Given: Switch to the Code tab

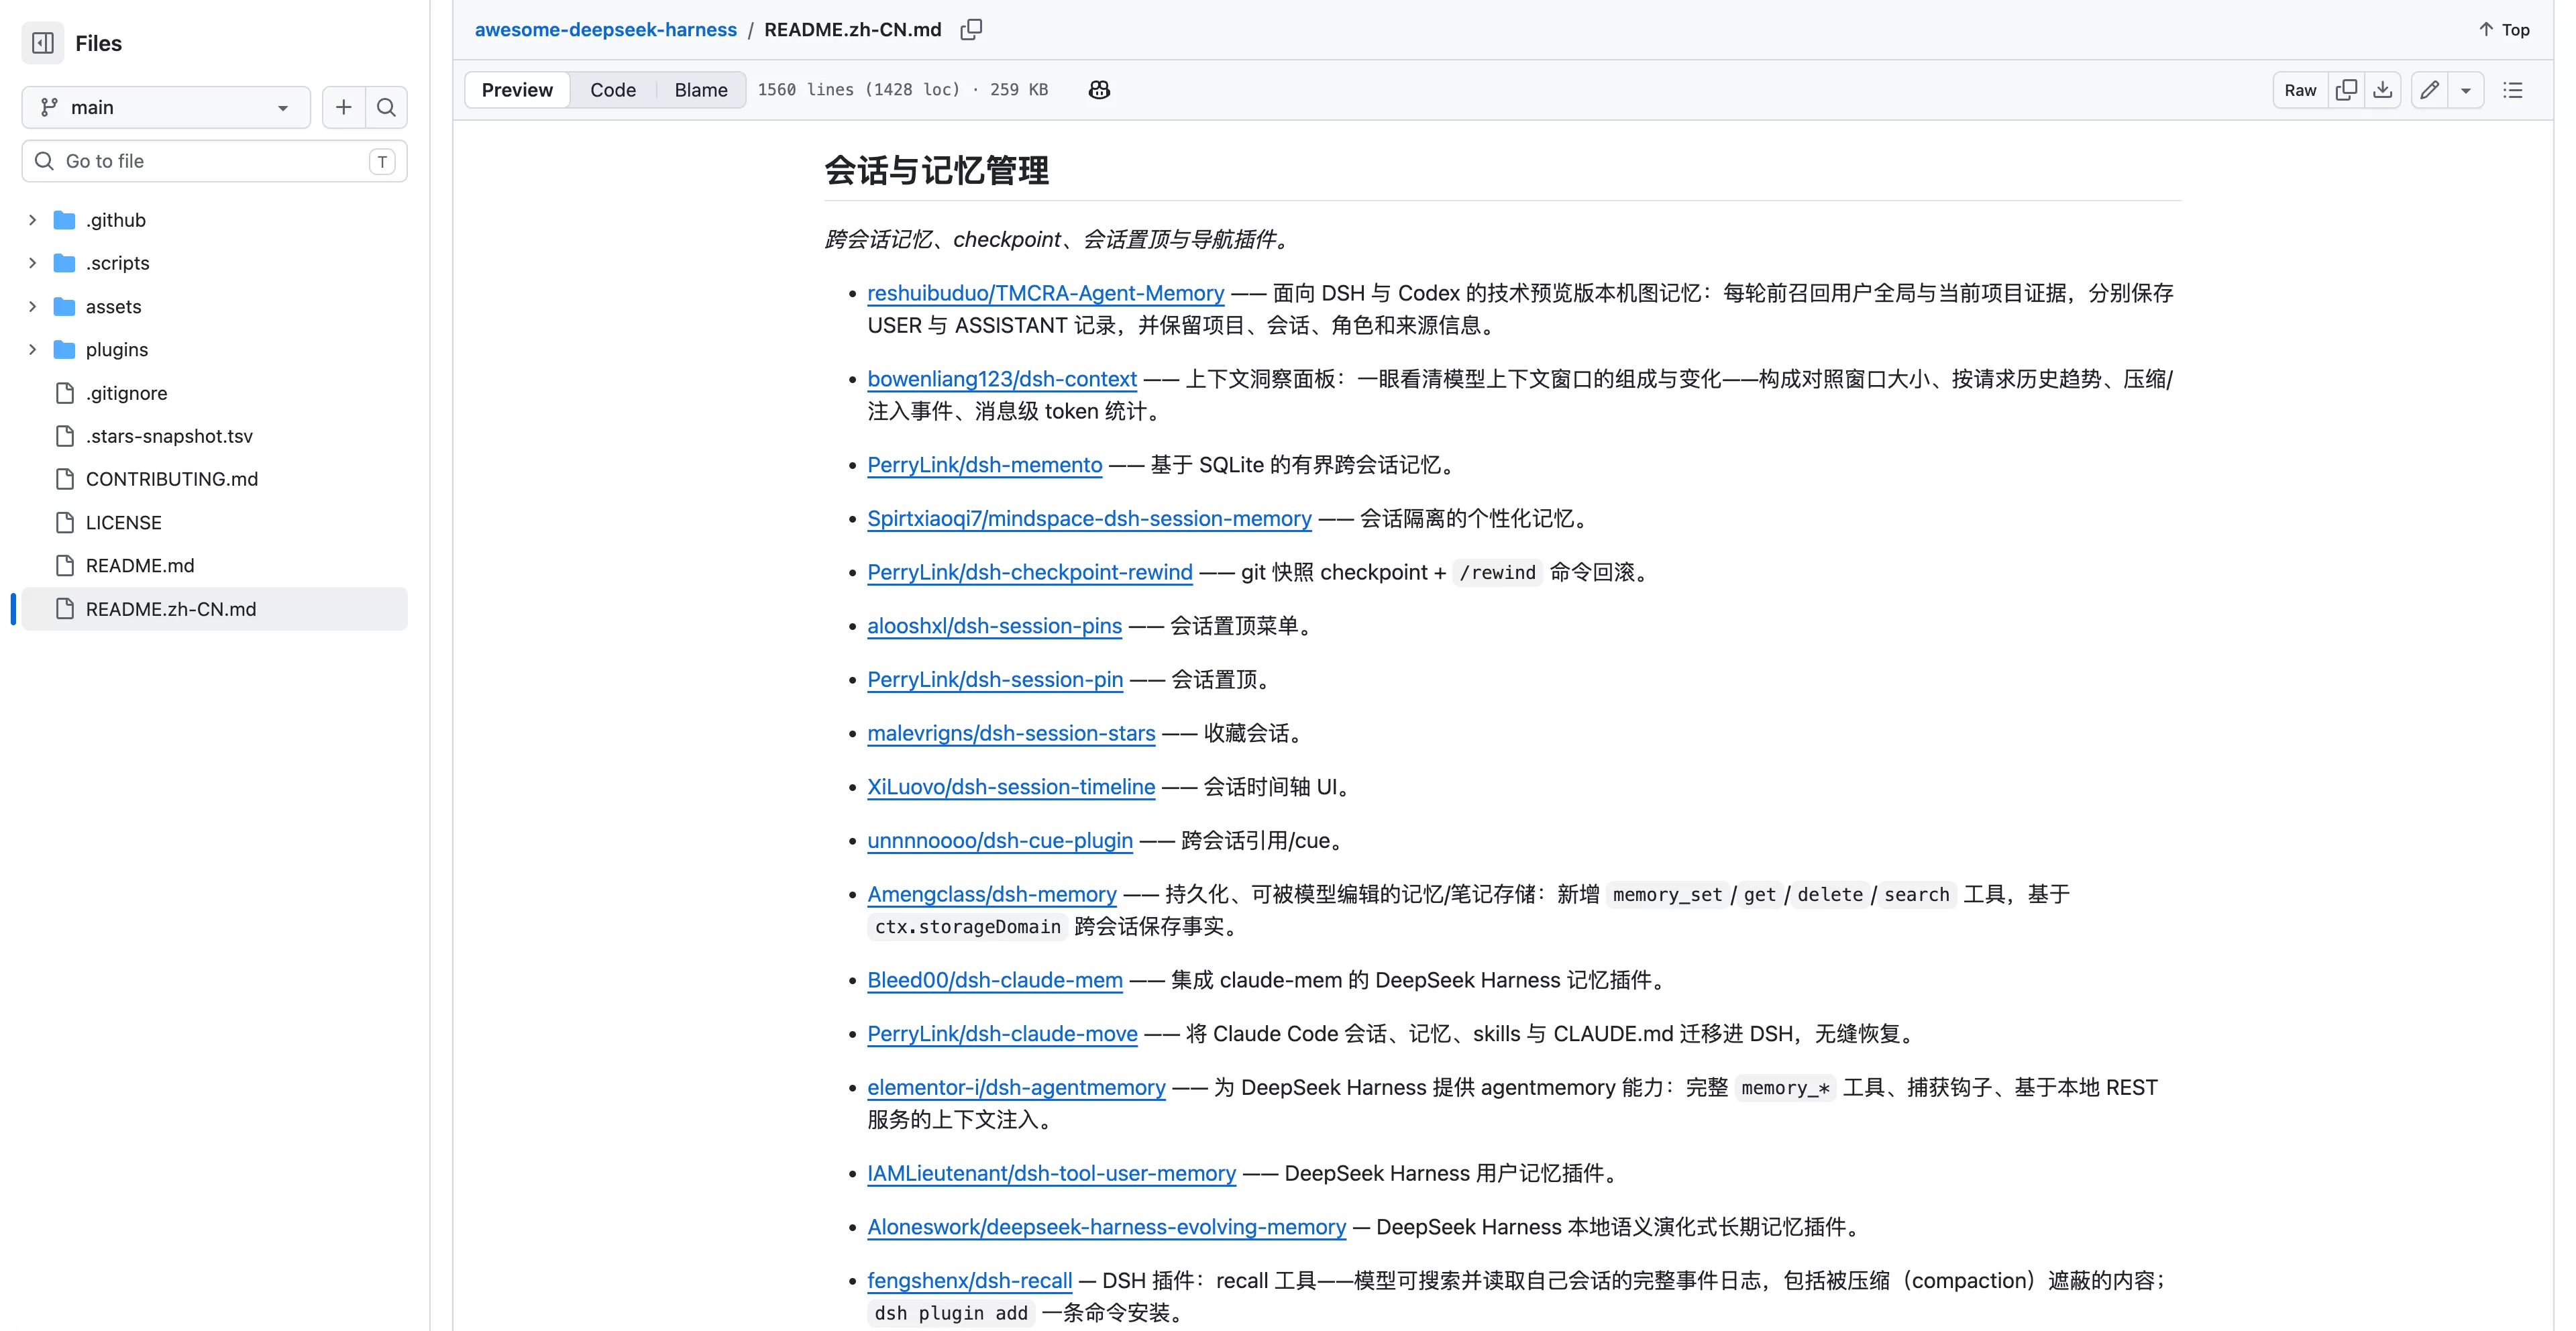Looking at the screenshot, I should click(613, 90).
